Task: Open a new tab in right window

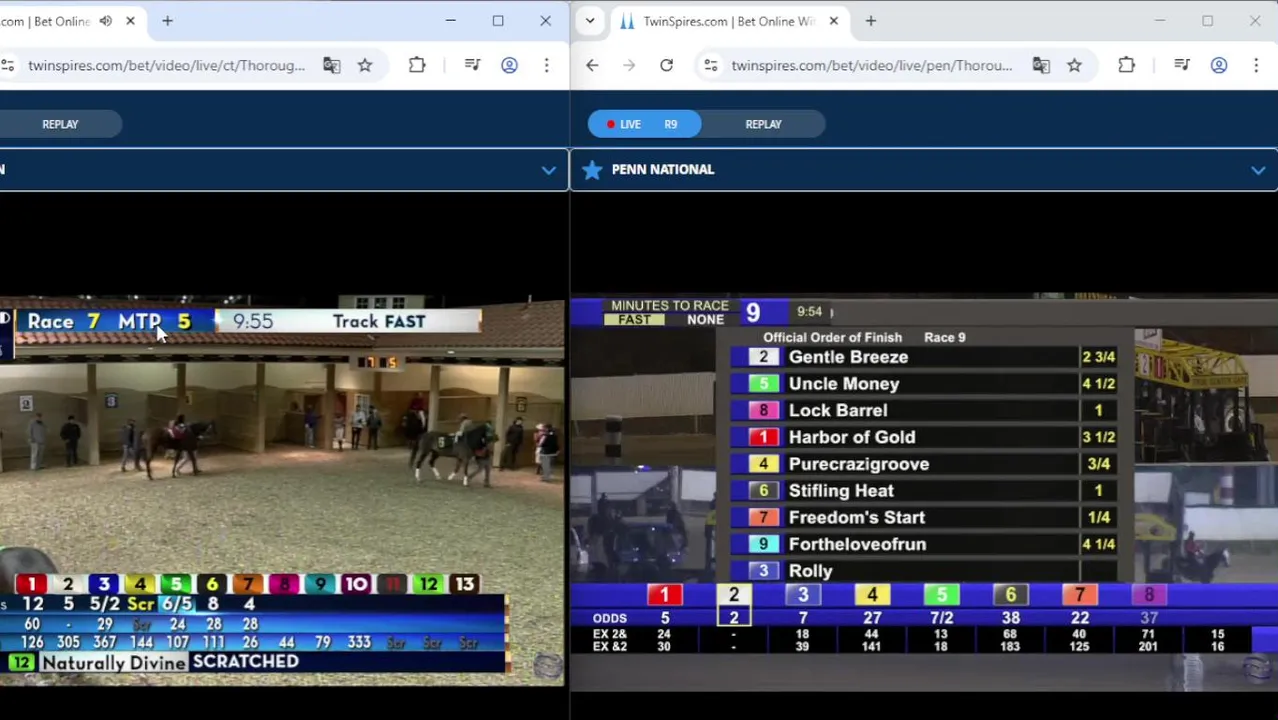Action: [870, 21]
